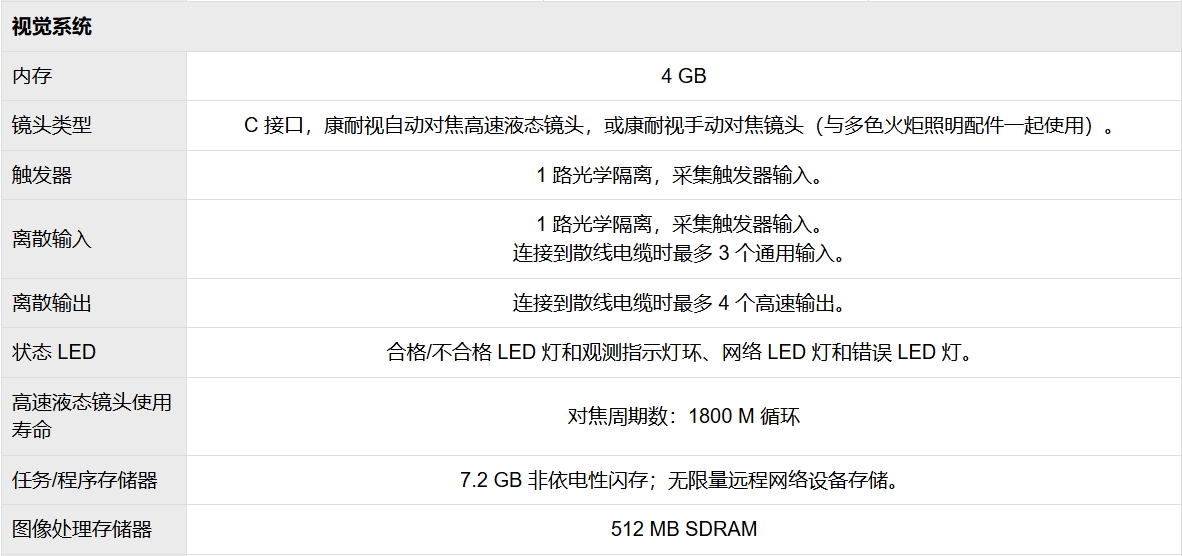
Task: Click the 视觉系统 table header
Action: [x=52, y=27]
